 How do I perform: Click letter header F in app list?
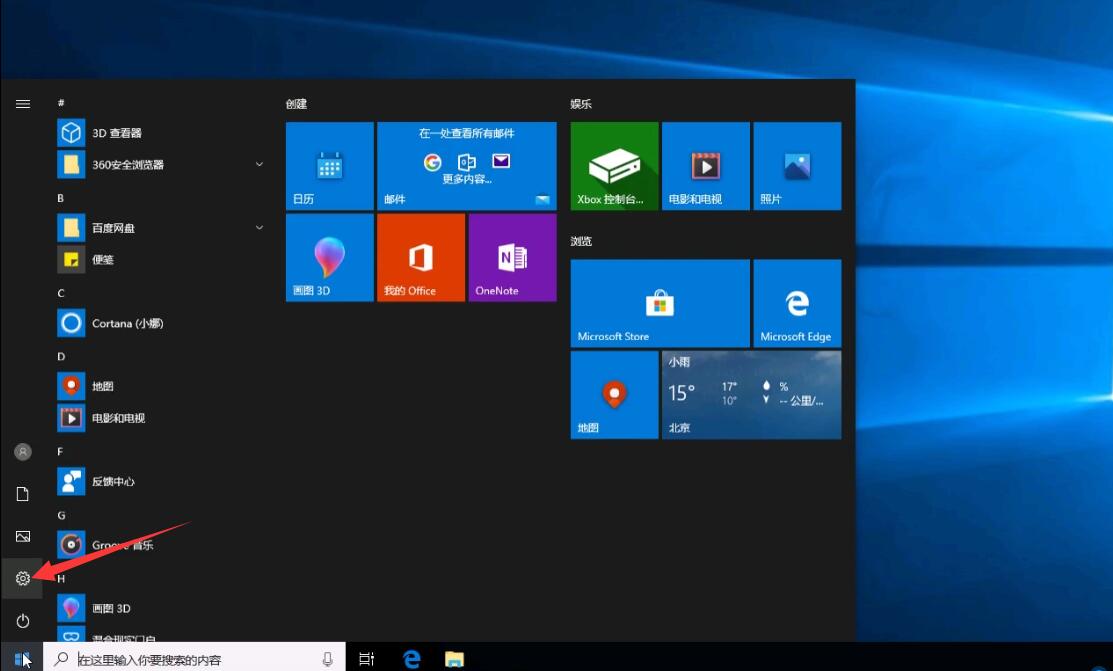click(x=60, y=452)
